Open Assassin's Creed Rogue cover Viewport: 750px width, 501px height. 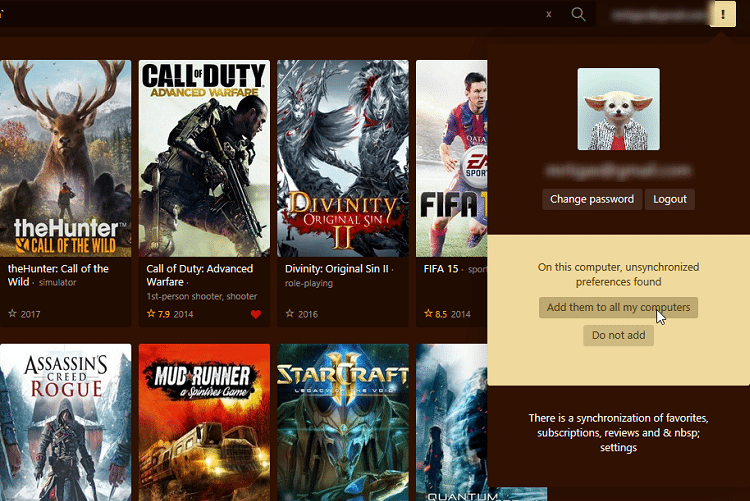(66, 422)
